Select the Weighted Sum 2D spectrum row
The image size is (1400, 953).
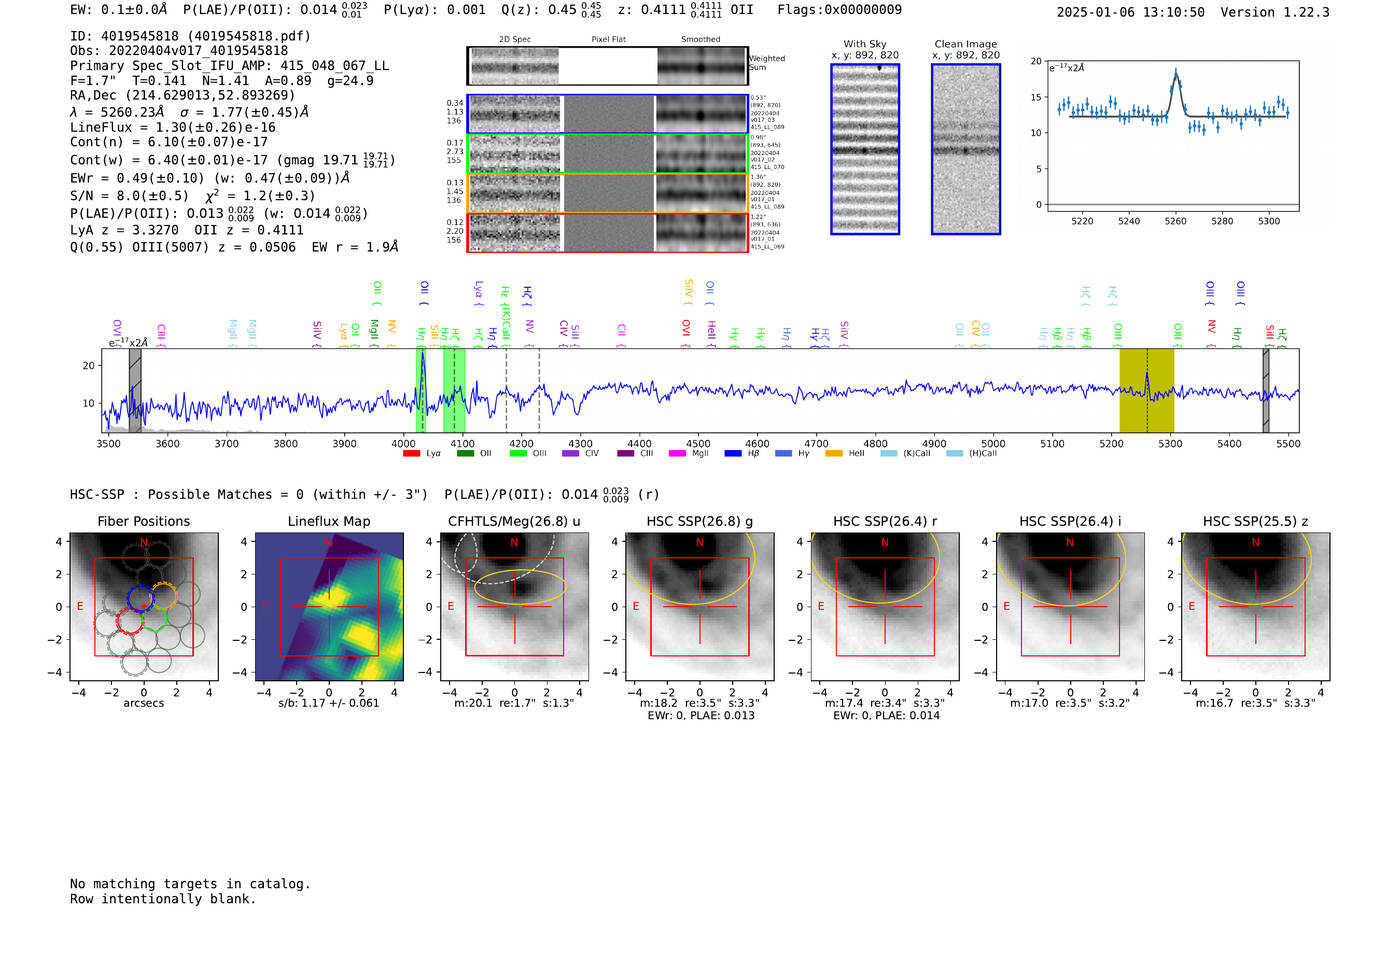pyautogui.click(x=608, y=66)
